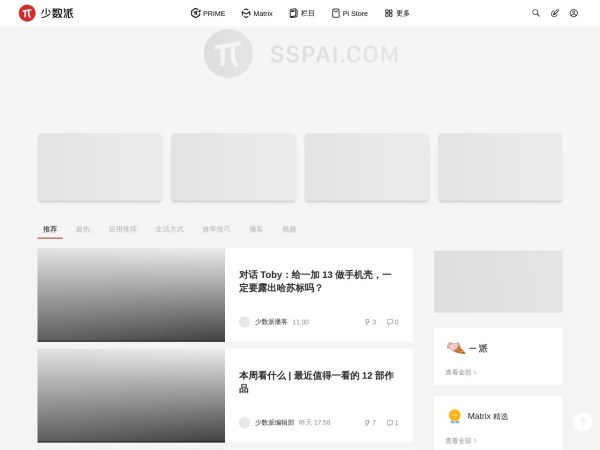Open Pi Store from the navigation bar

(349, 13)
